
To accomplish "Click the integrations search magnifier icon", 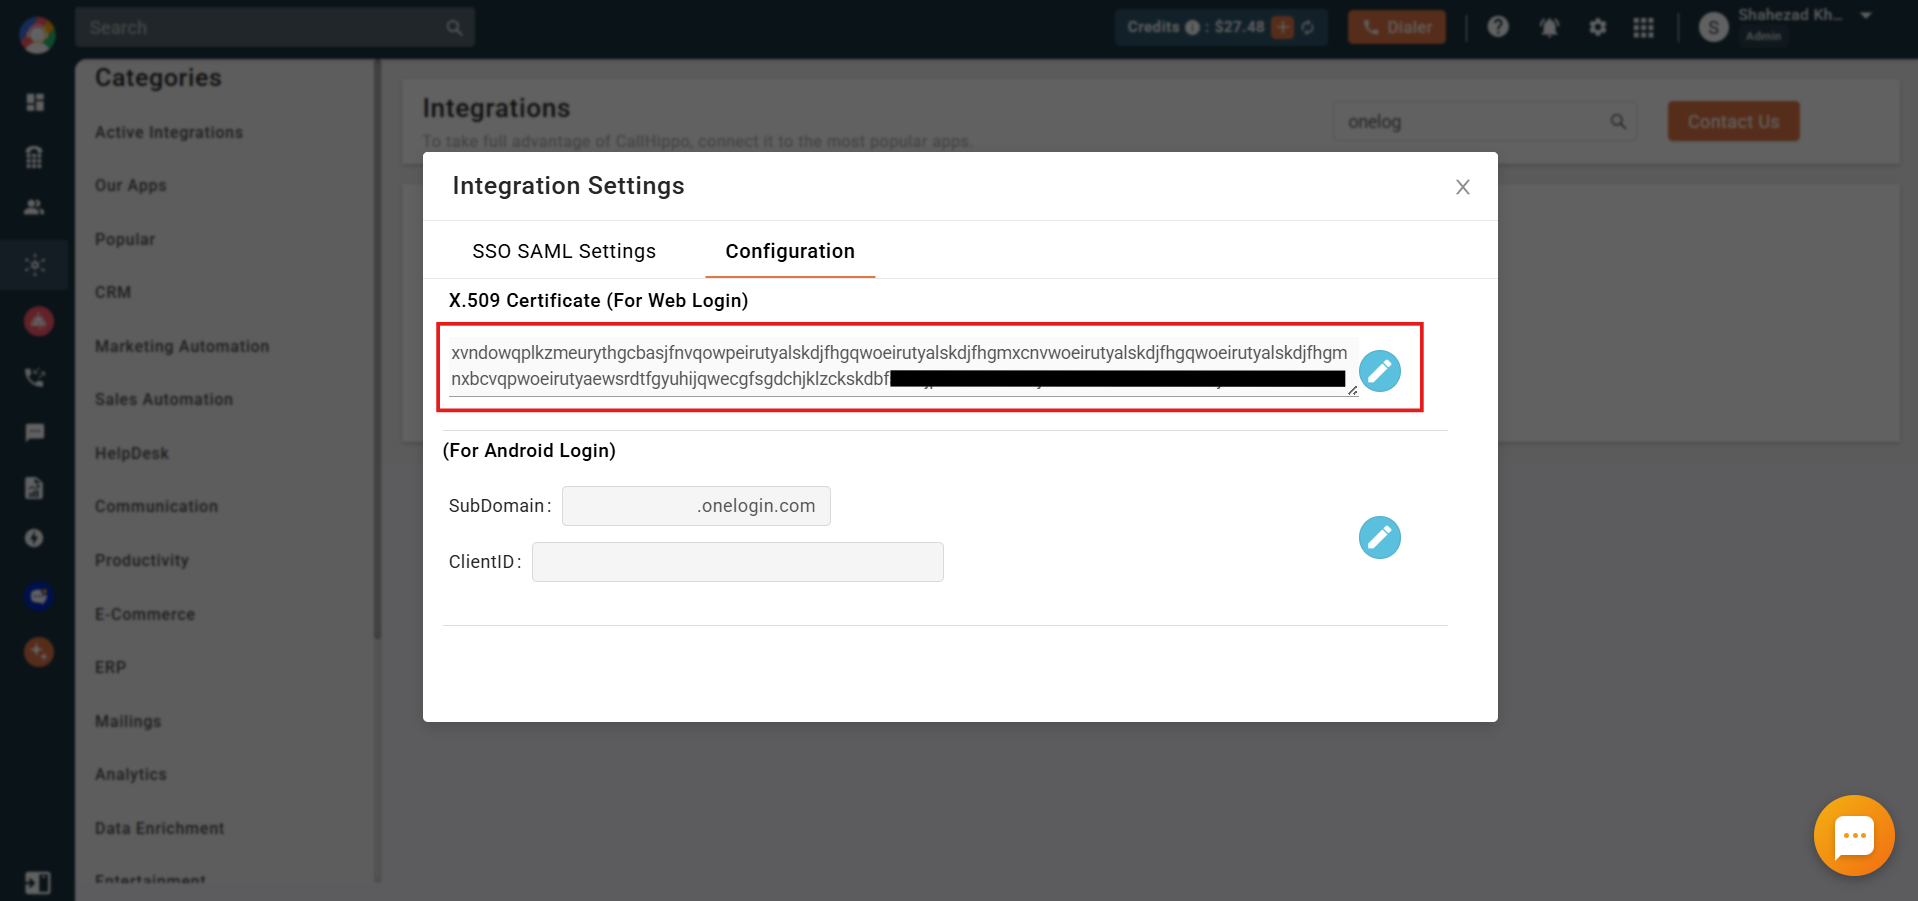I will 1618,122.
